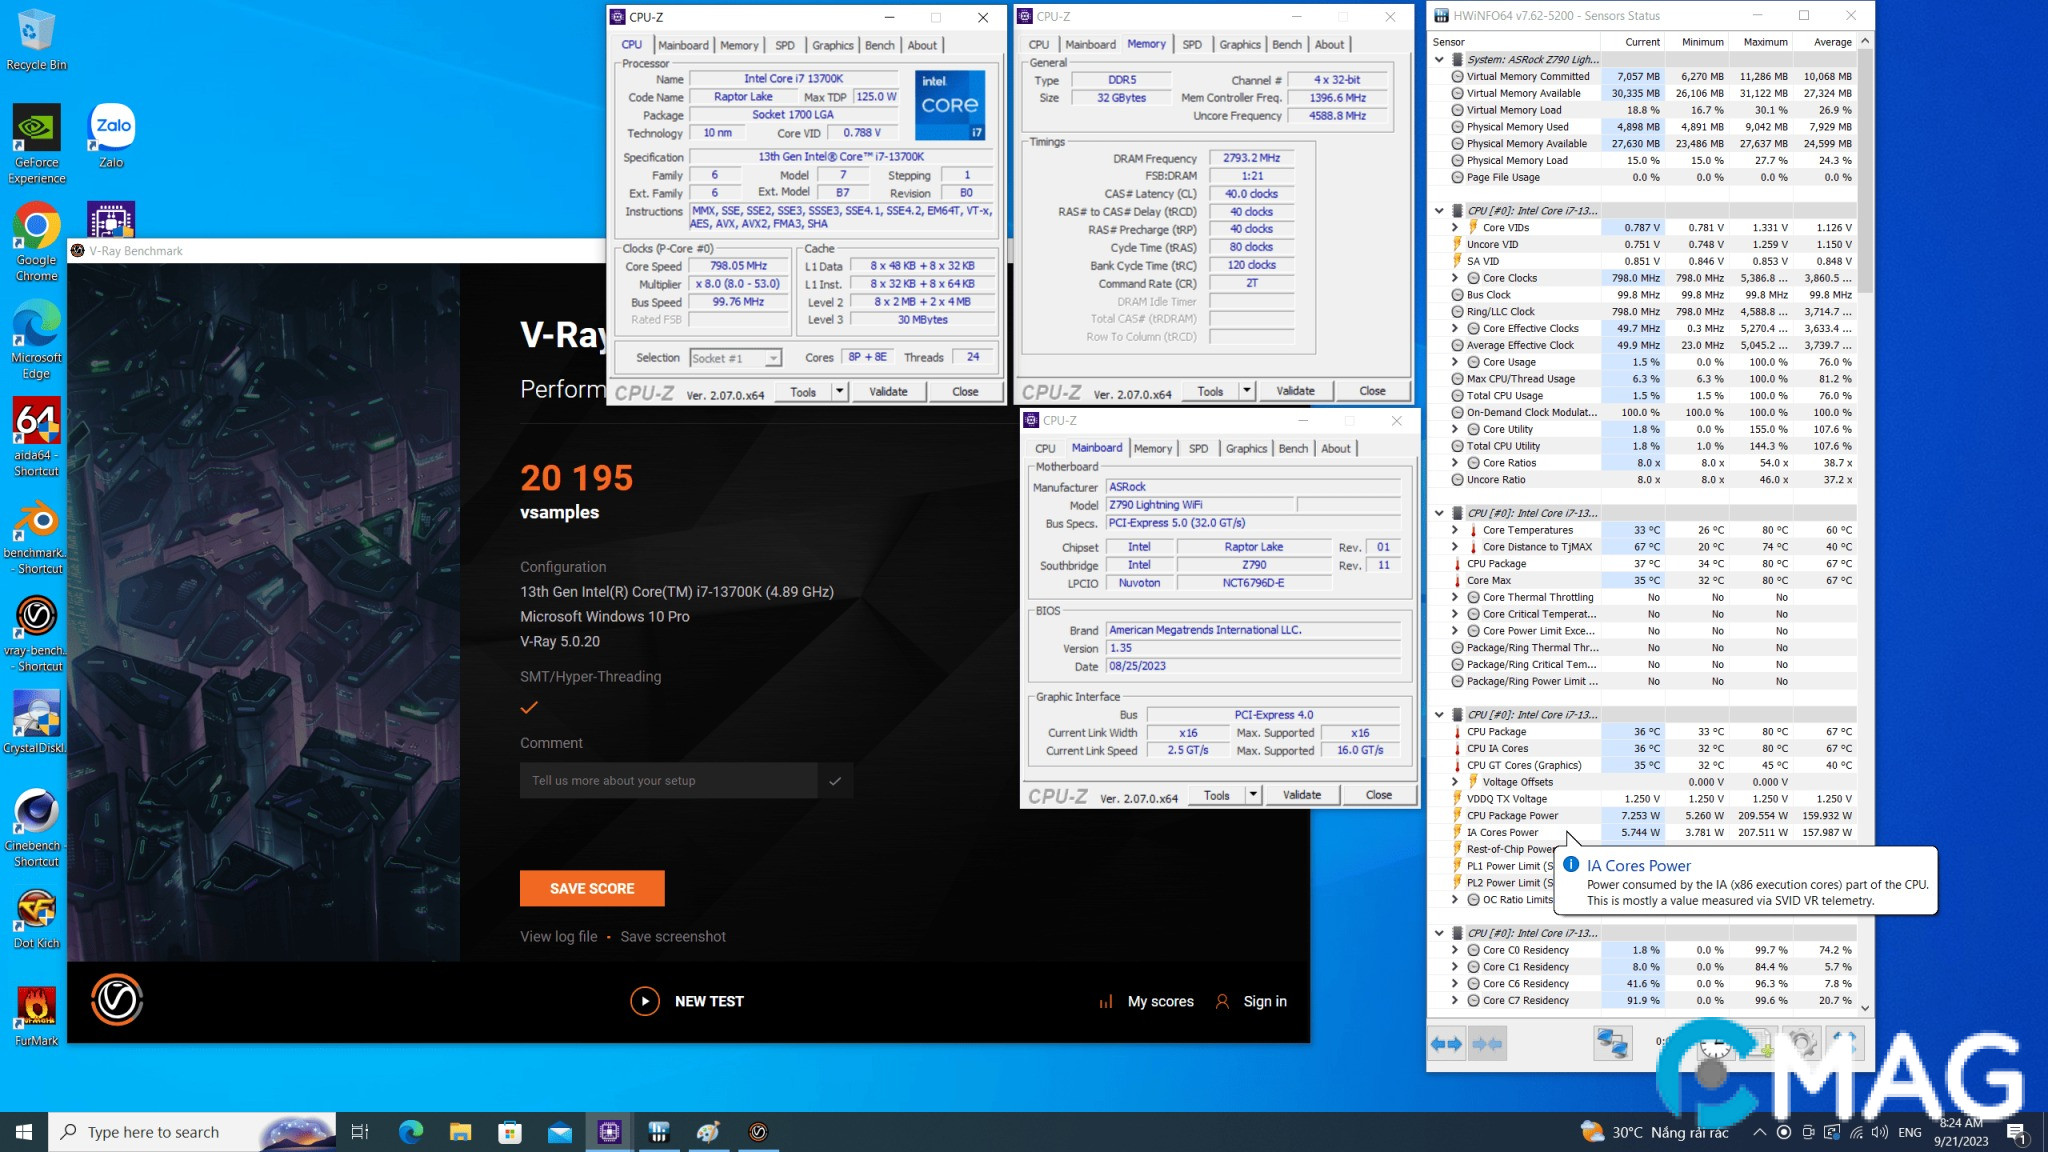Viewport: 2048px width, 1152px height.
Task: Confirm comment with checkmark button
Action: coord(835,781)
